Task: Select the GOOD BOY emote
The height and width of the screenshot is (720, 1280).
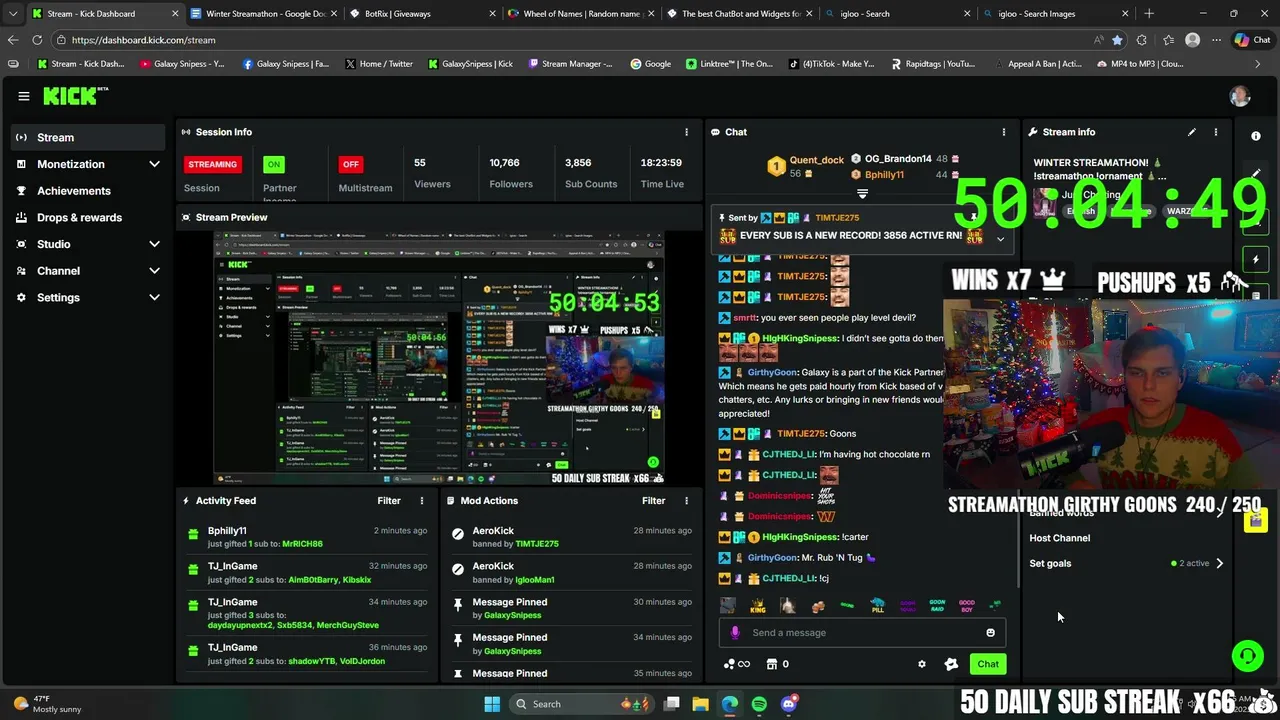Action: (966, 605)
